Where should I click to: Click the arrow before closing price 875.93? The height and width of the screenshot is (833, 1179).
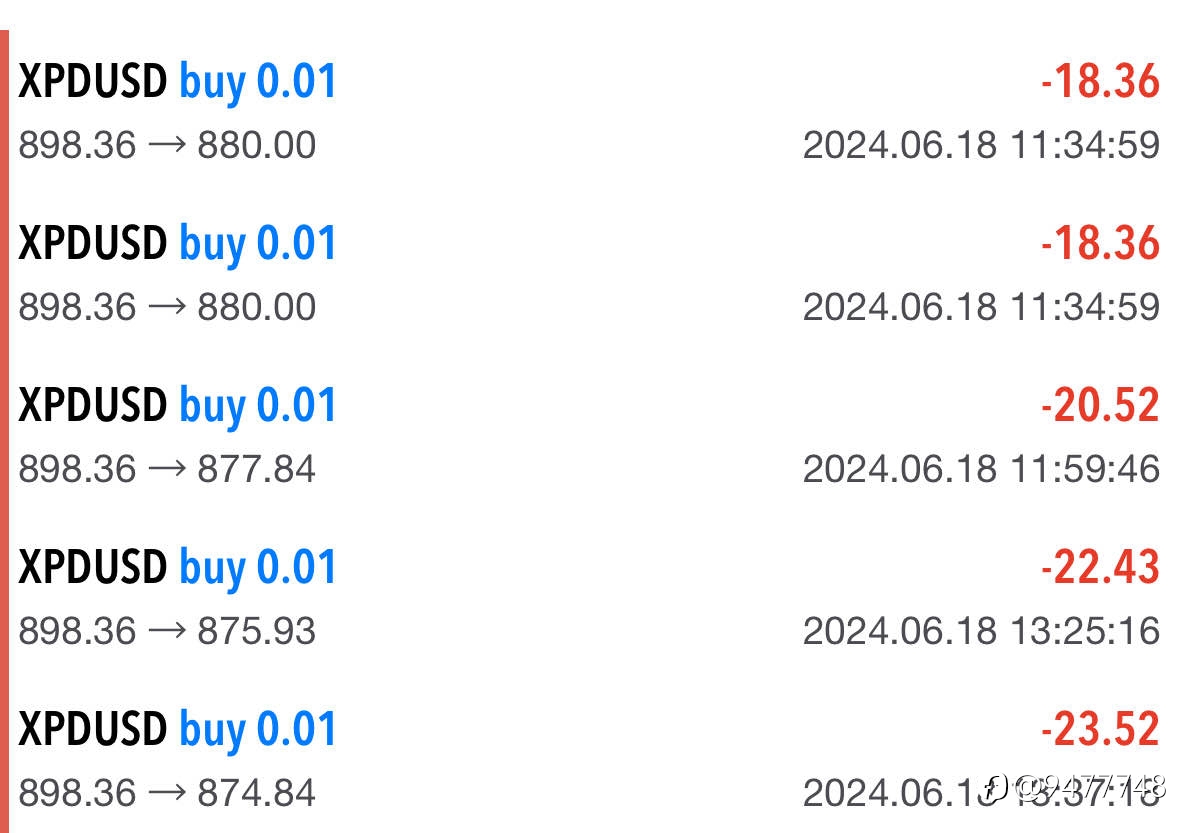coord(167,630)
